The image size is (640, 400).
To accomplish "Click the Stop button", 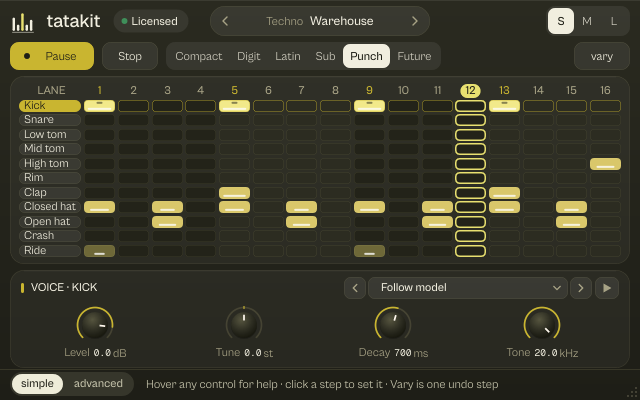I will (x=130, y=56).
